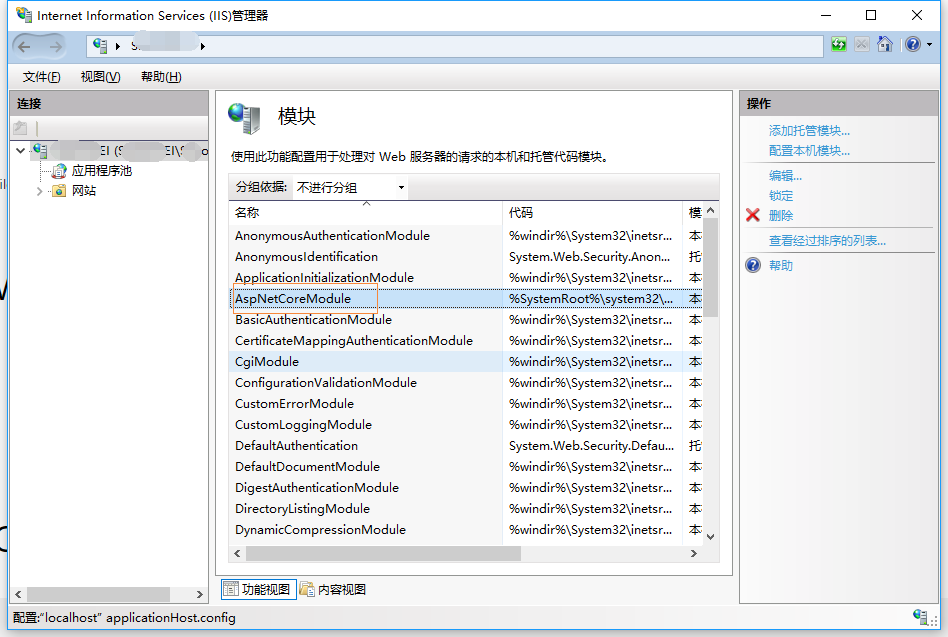948x637 pixels.
Task: Open the 文件 menu
Action: (x=41, y=77)
